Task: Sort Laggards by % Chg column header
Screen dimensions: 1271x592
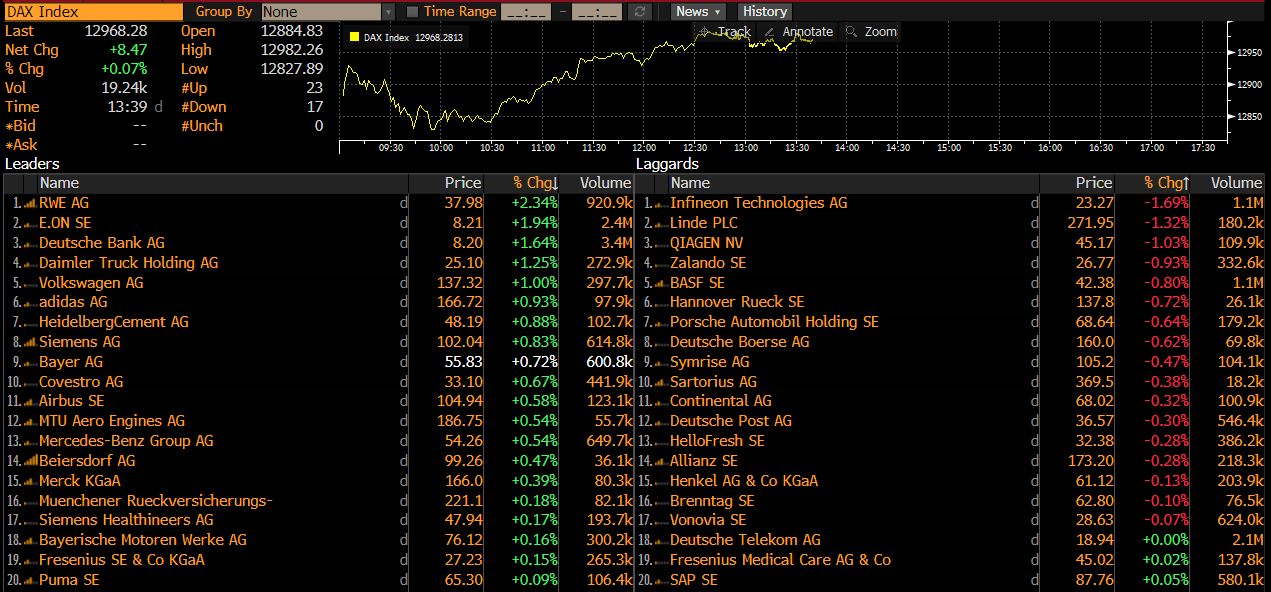Action: click(1166, 183)
